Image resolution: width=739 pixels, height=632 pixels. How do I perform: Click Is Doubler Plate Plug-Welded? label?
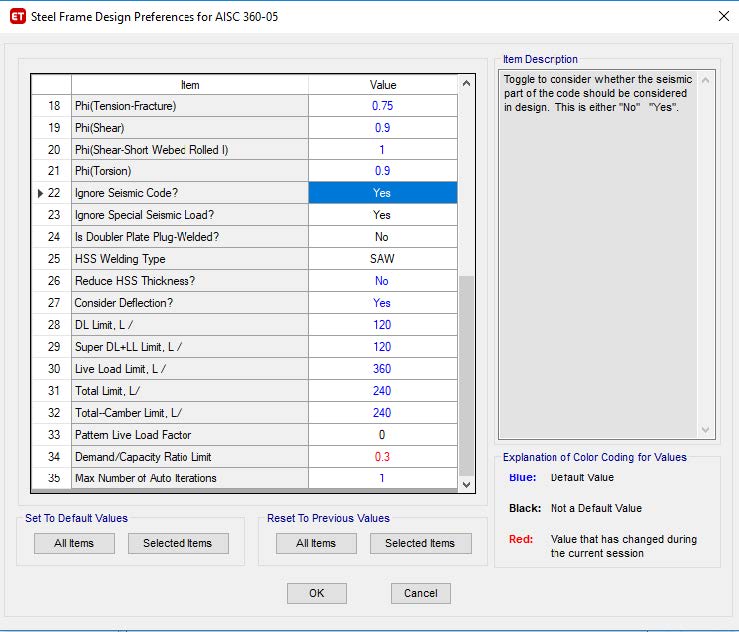point(147,237)
